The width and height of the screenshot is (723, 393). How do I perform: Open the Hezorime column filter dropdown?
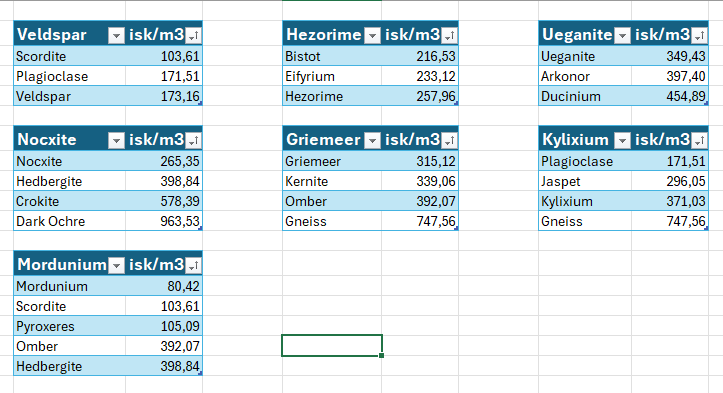coord(372,36)
